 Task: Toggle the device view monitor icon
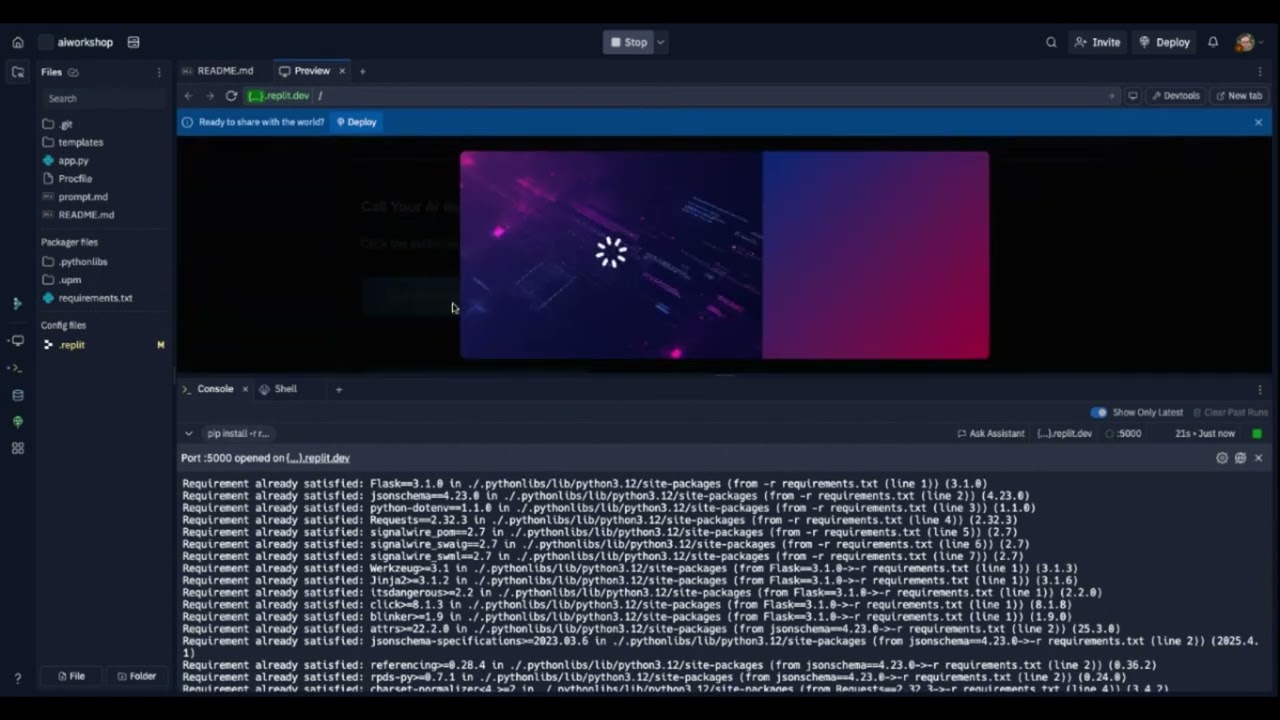click(x=1133, y=96)
